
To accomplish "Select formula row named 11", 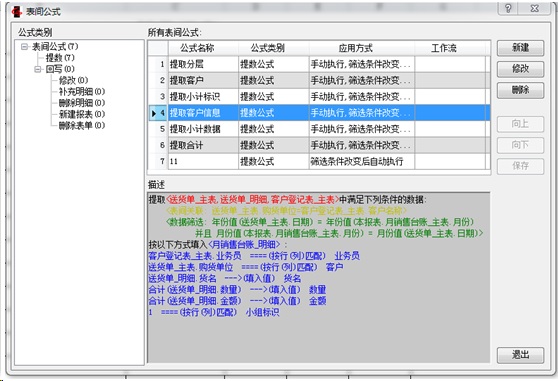I will [319, 162].
